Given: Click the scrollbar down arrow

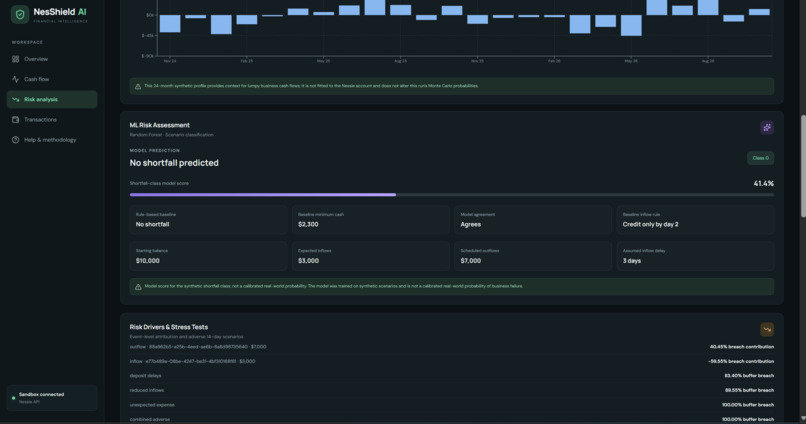Looking at the screenshot, I should 802,419.
